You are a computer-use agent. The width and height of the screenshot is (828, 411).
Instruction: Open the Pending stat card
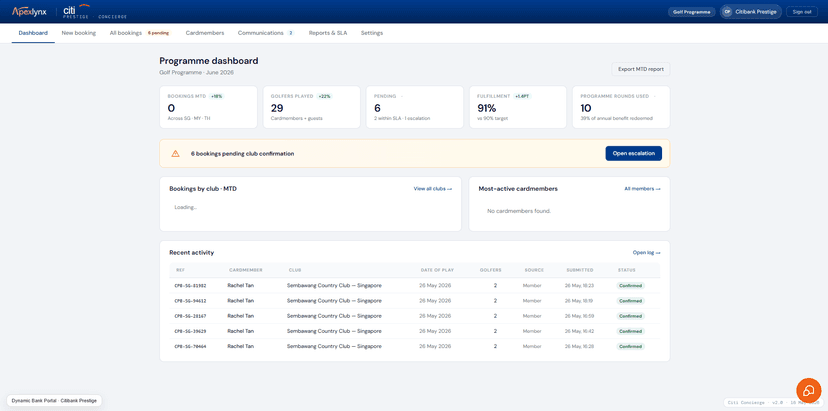tap(415, 107)
